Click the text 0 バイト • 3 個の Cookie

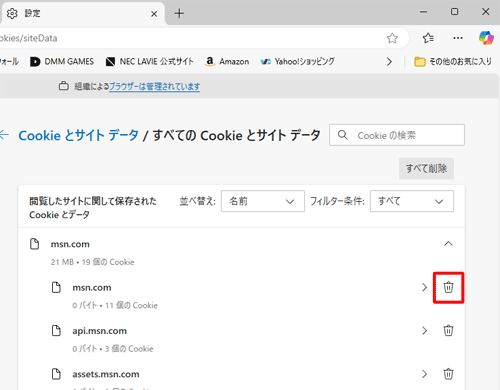[113, 349]
